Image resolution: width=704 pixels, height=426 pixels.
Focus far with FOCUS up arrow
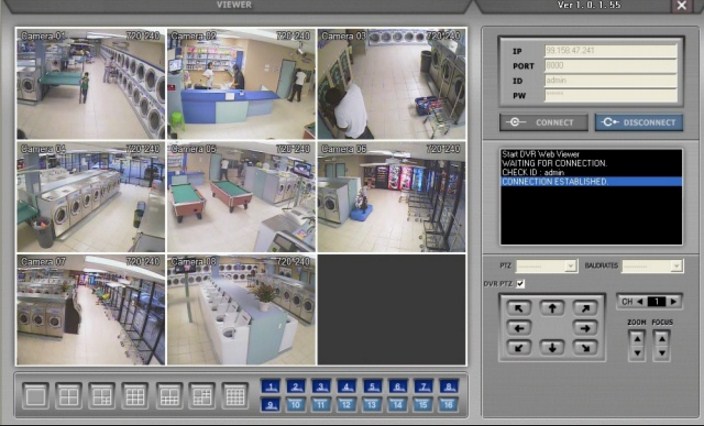pyautogui.click(x=662, y=338)
